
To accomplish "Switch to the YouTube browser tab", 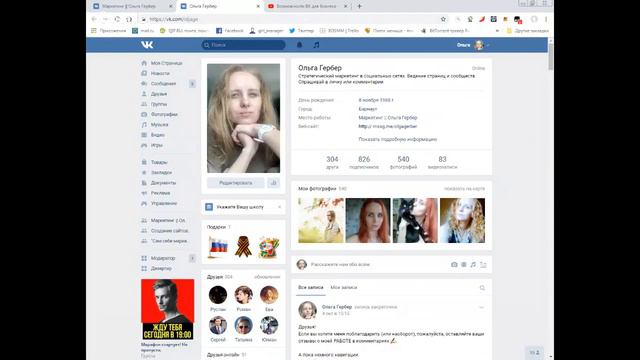I will pyautogui.click(x=306, y=6).
